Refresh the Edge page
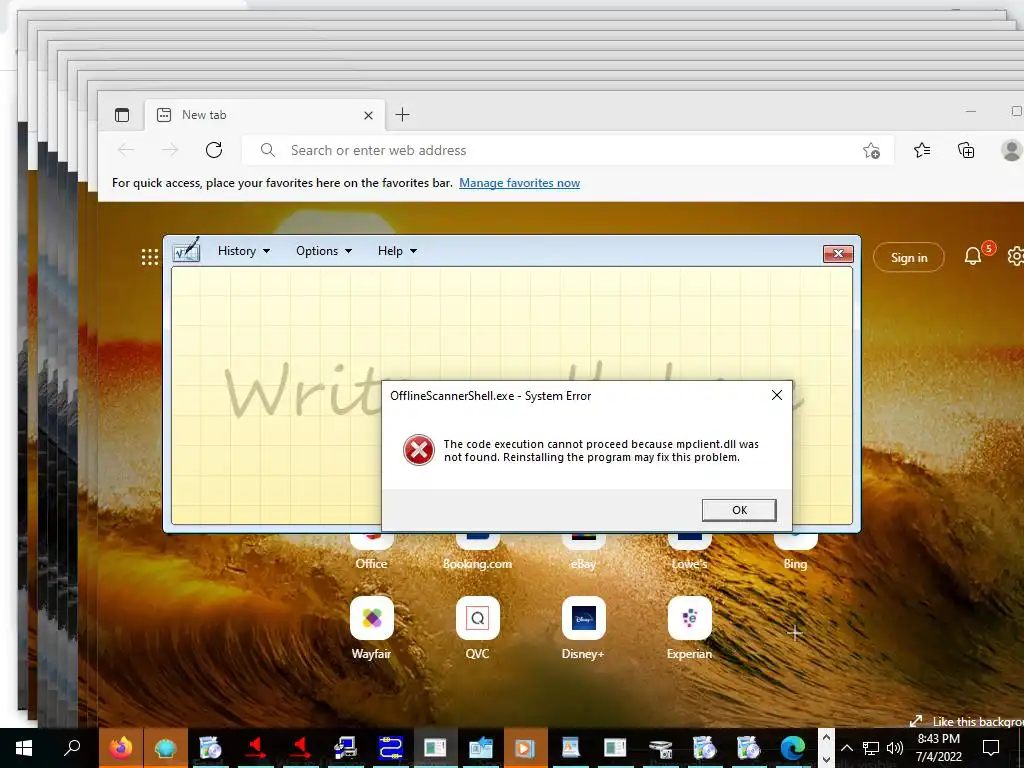 214,150
